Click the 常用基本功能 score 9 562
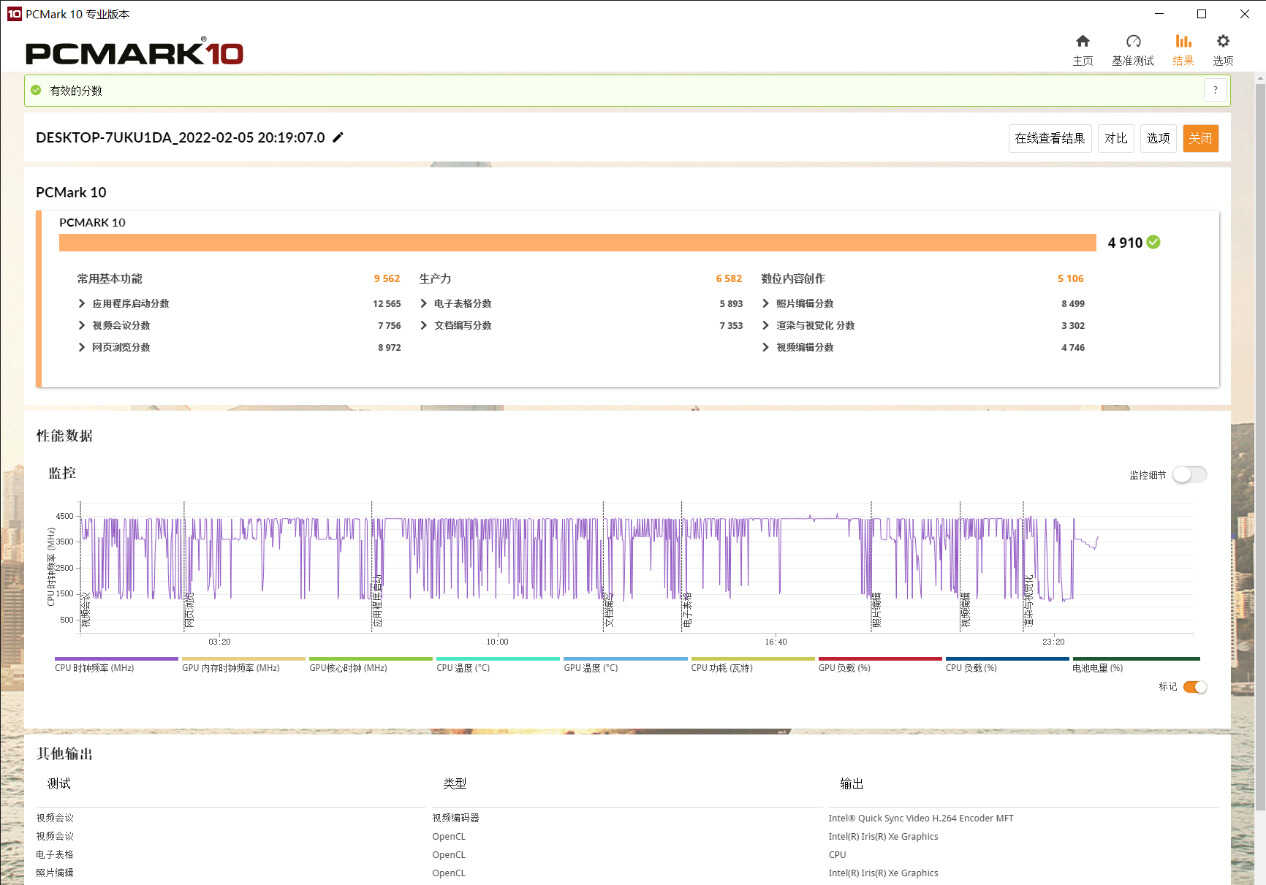The width and height of the screenshot is (1266, 885). (387, 279)
